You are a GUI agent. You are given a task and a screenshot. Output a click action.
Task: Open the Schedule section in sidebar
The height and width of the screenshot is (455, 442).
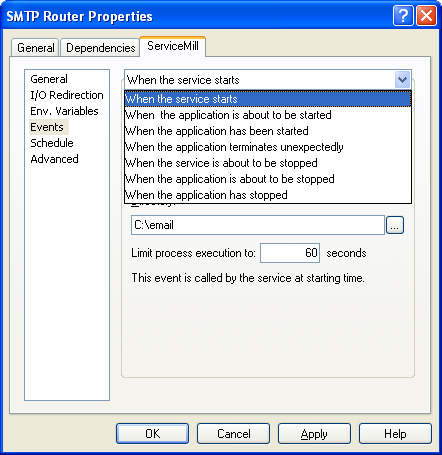[x=52, y=143]
